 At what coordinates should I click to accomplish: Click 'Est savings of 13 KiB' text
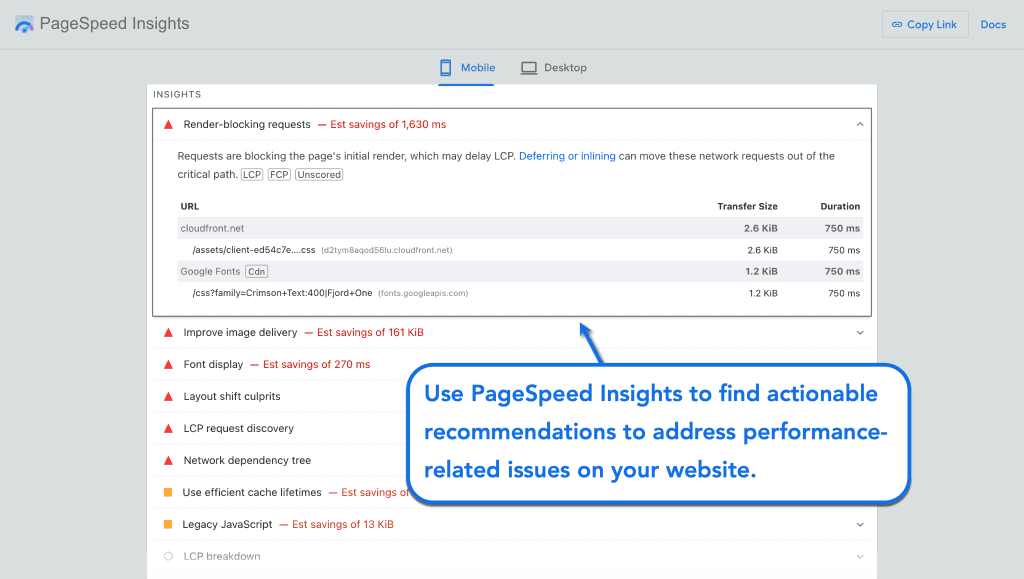tap(343, 525)
